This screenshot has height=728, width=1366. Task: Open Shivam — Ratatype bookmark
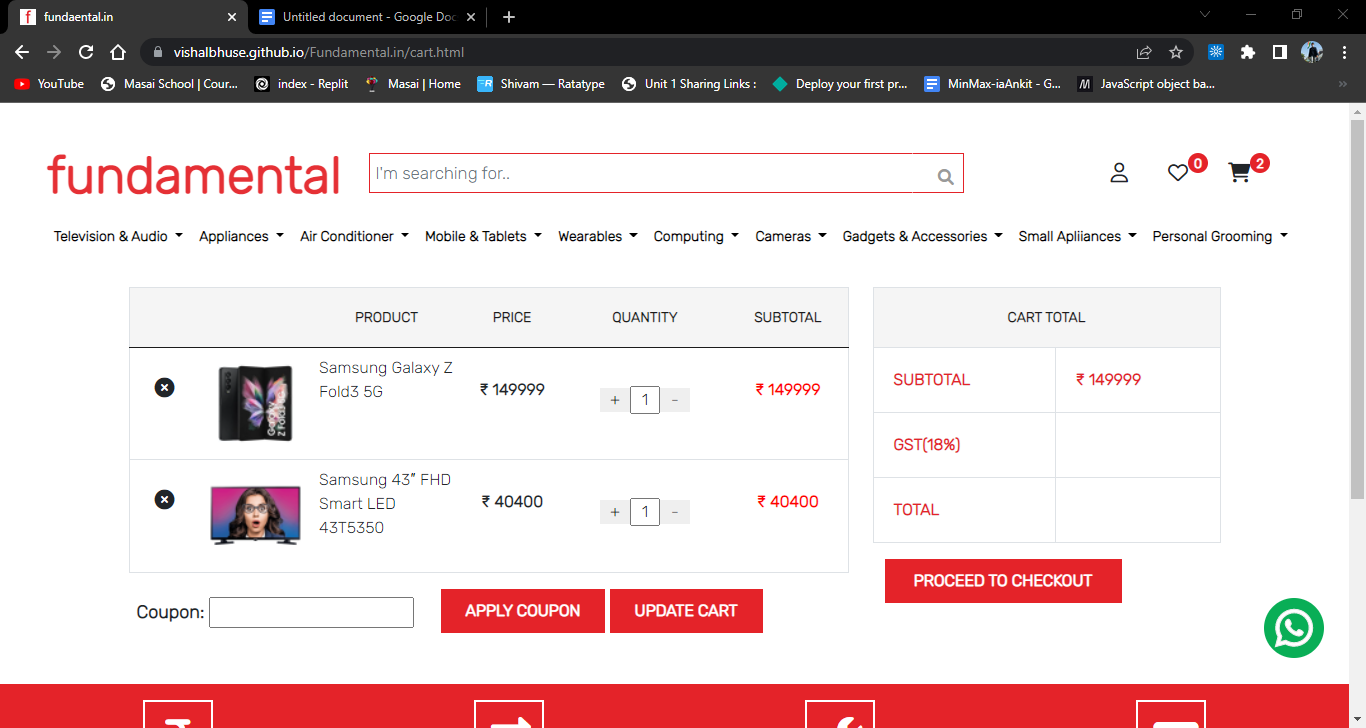click(x=541, y=84)
